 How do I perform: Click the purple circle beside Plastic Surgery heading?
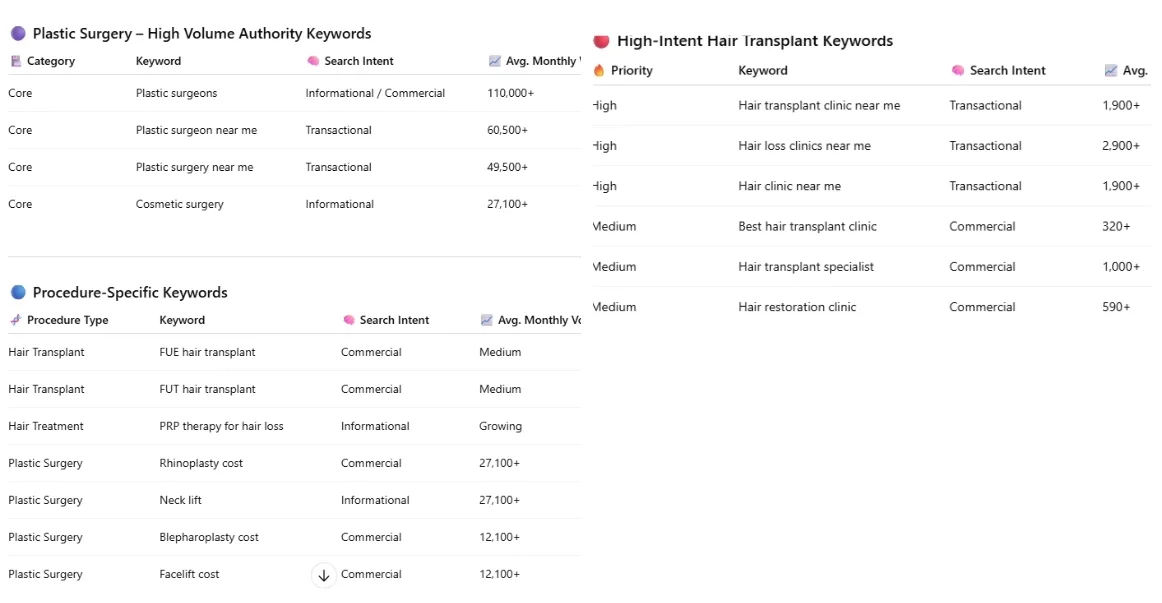(18, 33)
